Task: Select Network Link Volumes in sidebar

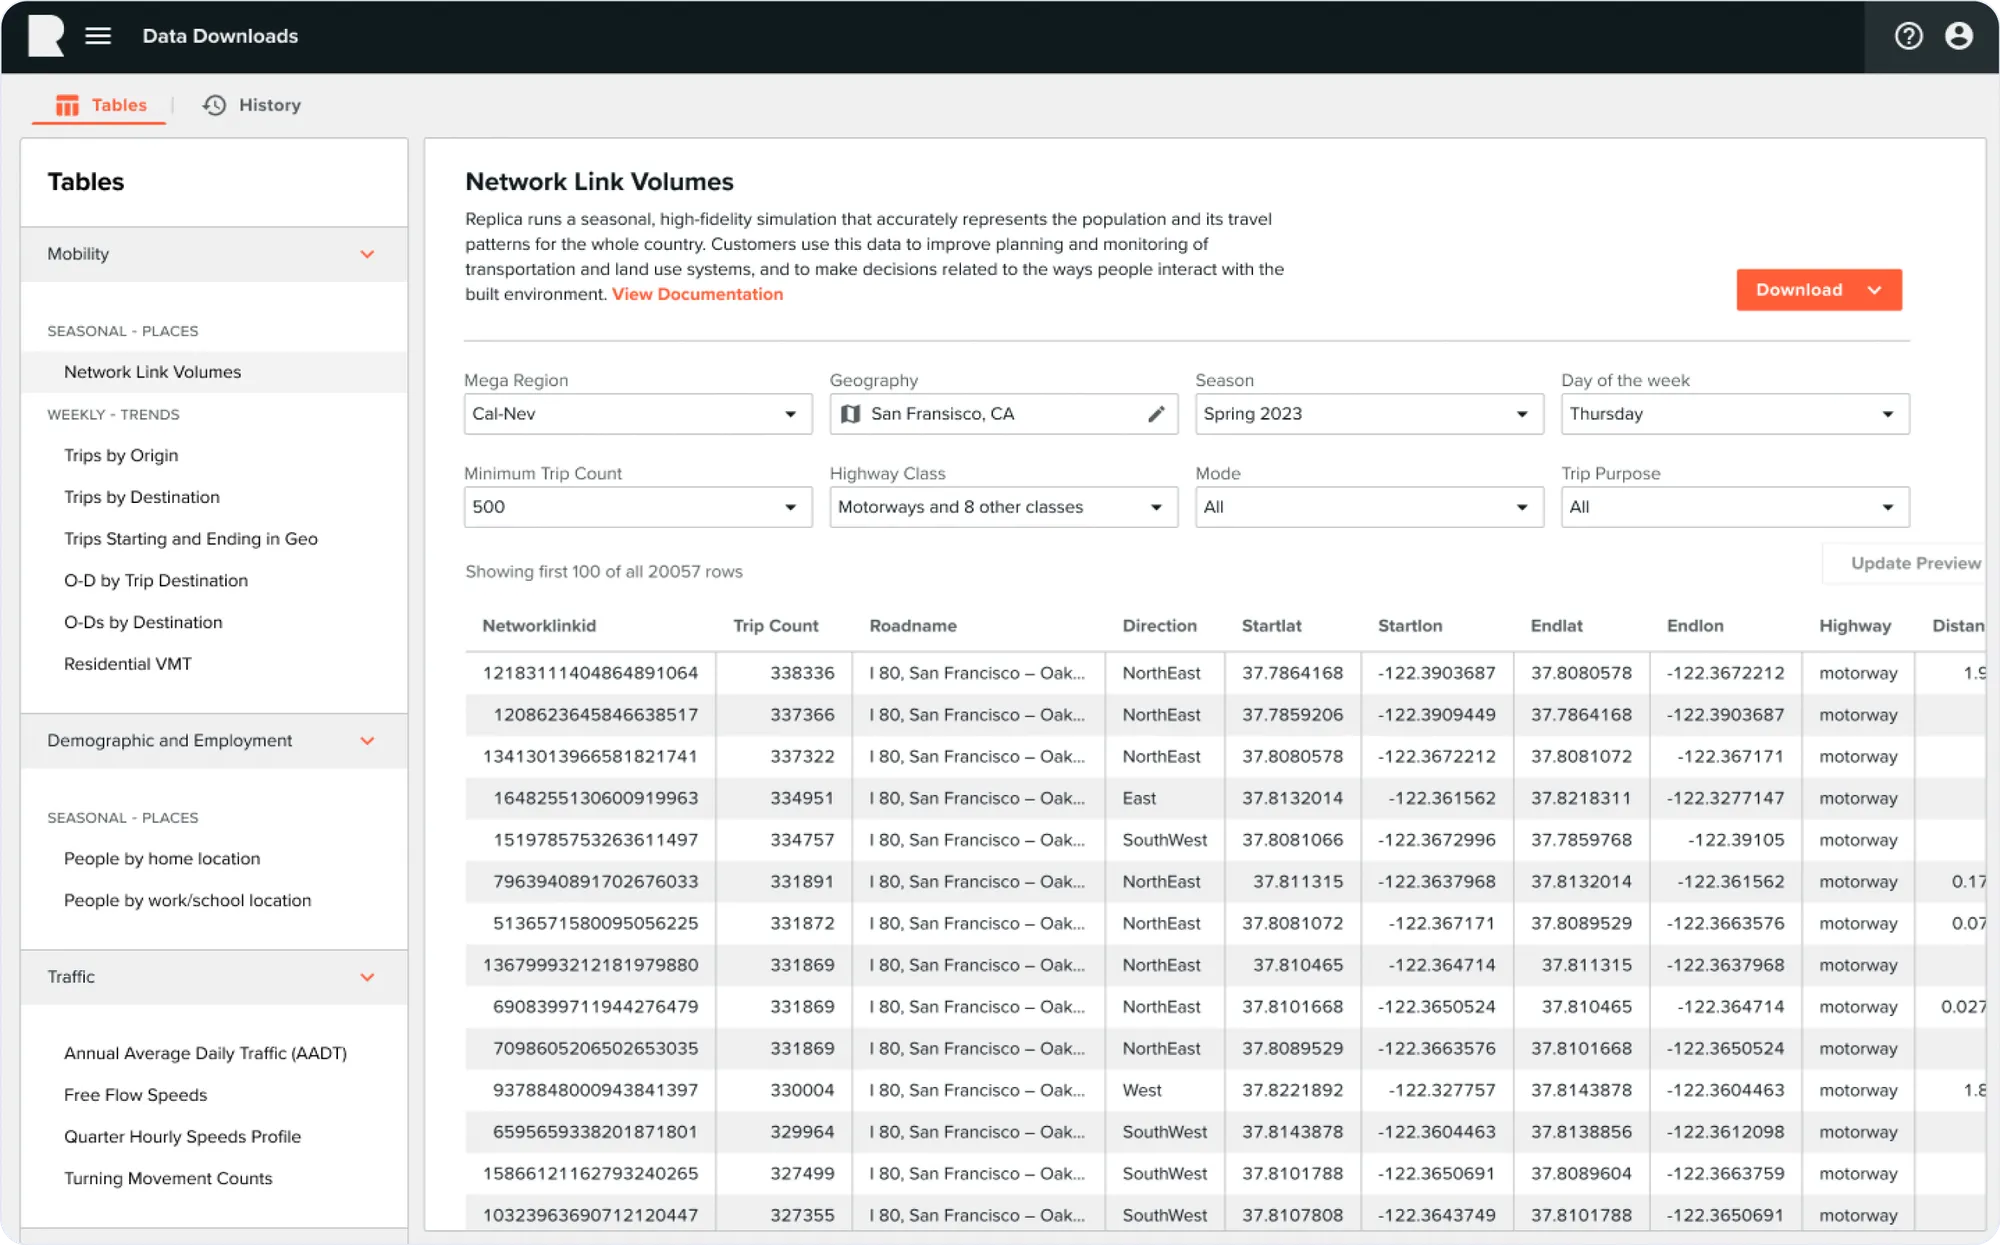Action: pyautogui.click(x=214, y=372)
